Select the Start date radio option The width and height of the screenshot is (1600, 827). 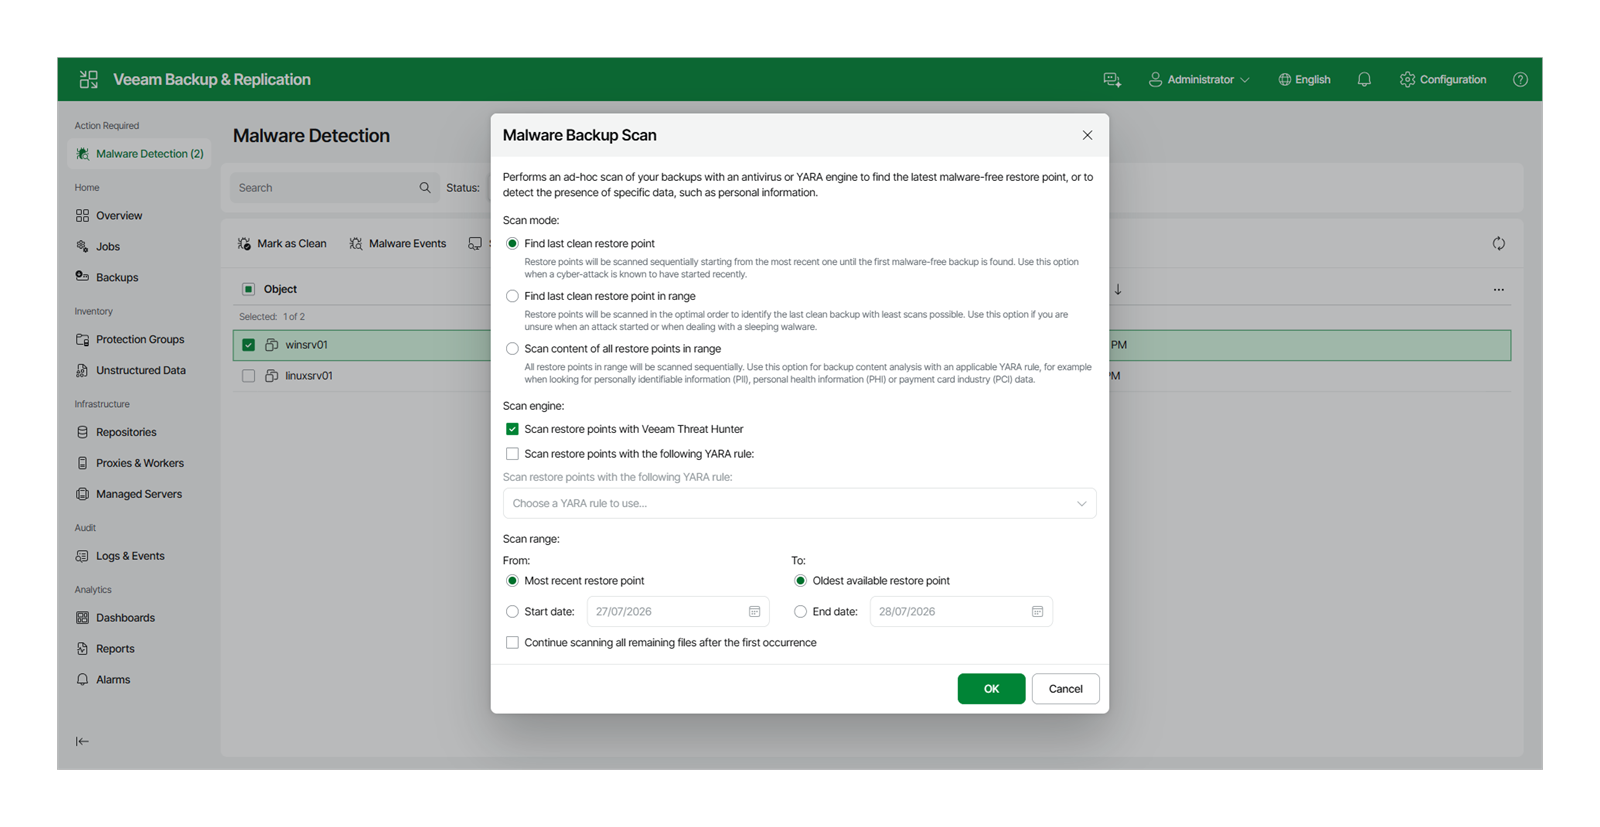pyautogui.click(x=512, y=611)
